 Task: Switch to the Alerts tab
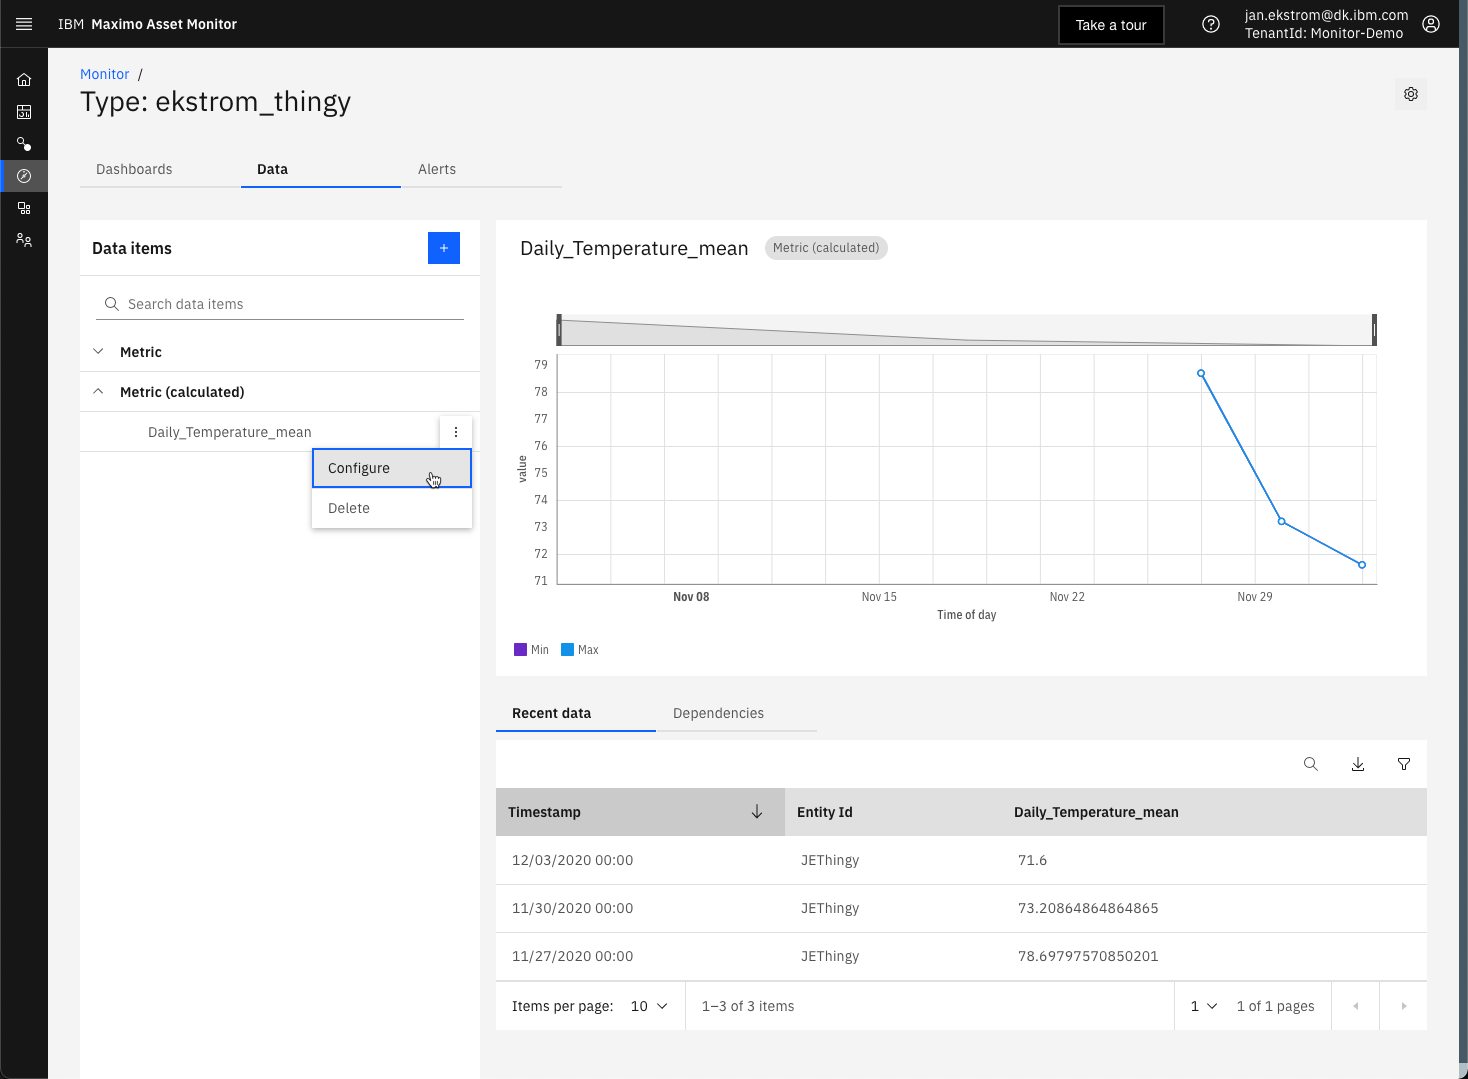[481, 169]
